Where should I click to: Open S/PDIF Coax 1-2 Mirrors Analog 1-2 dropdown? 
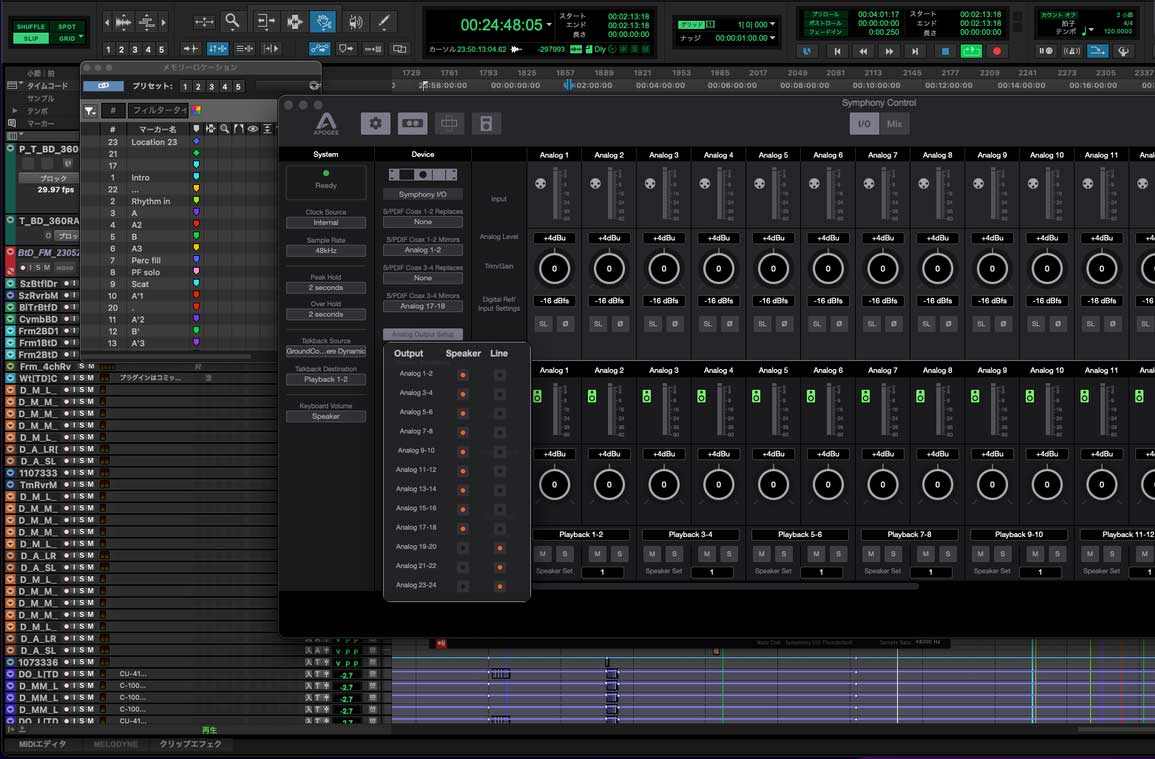point(423,250)
